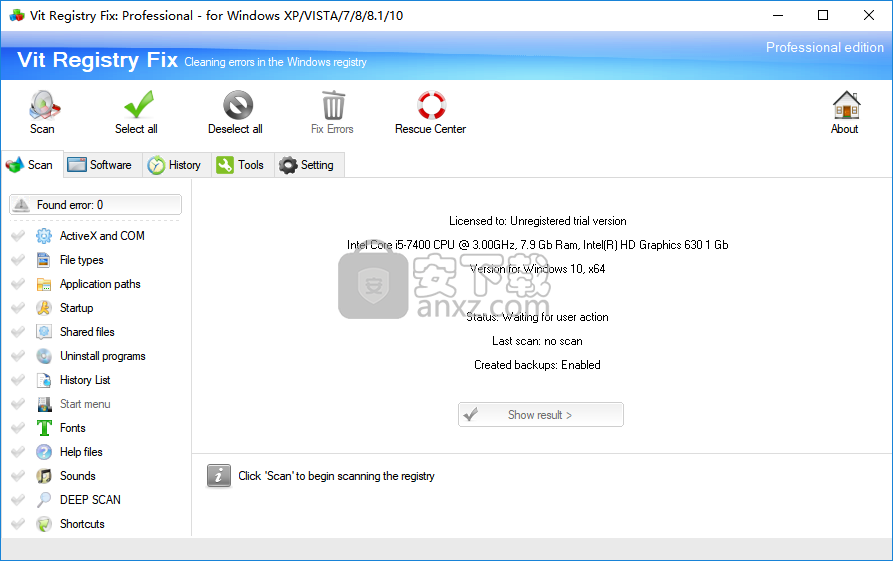
Task: Toggle the Start menu checkmark
Action: 18,403
